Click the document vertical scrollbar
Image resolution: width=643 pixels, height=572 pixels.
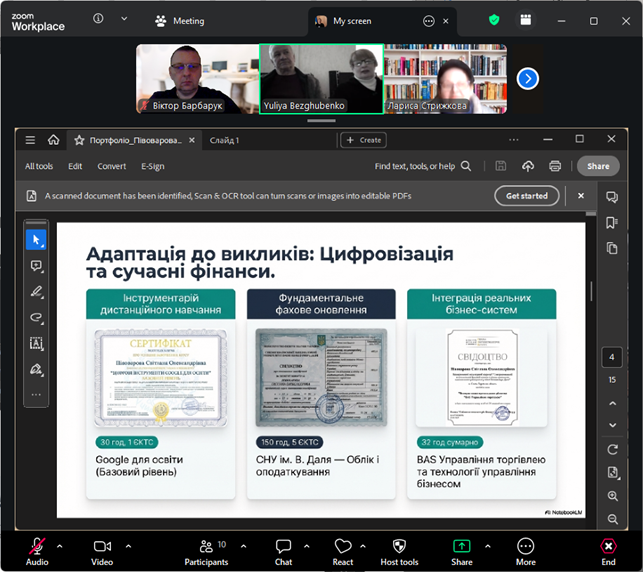(x=591, y=291)
